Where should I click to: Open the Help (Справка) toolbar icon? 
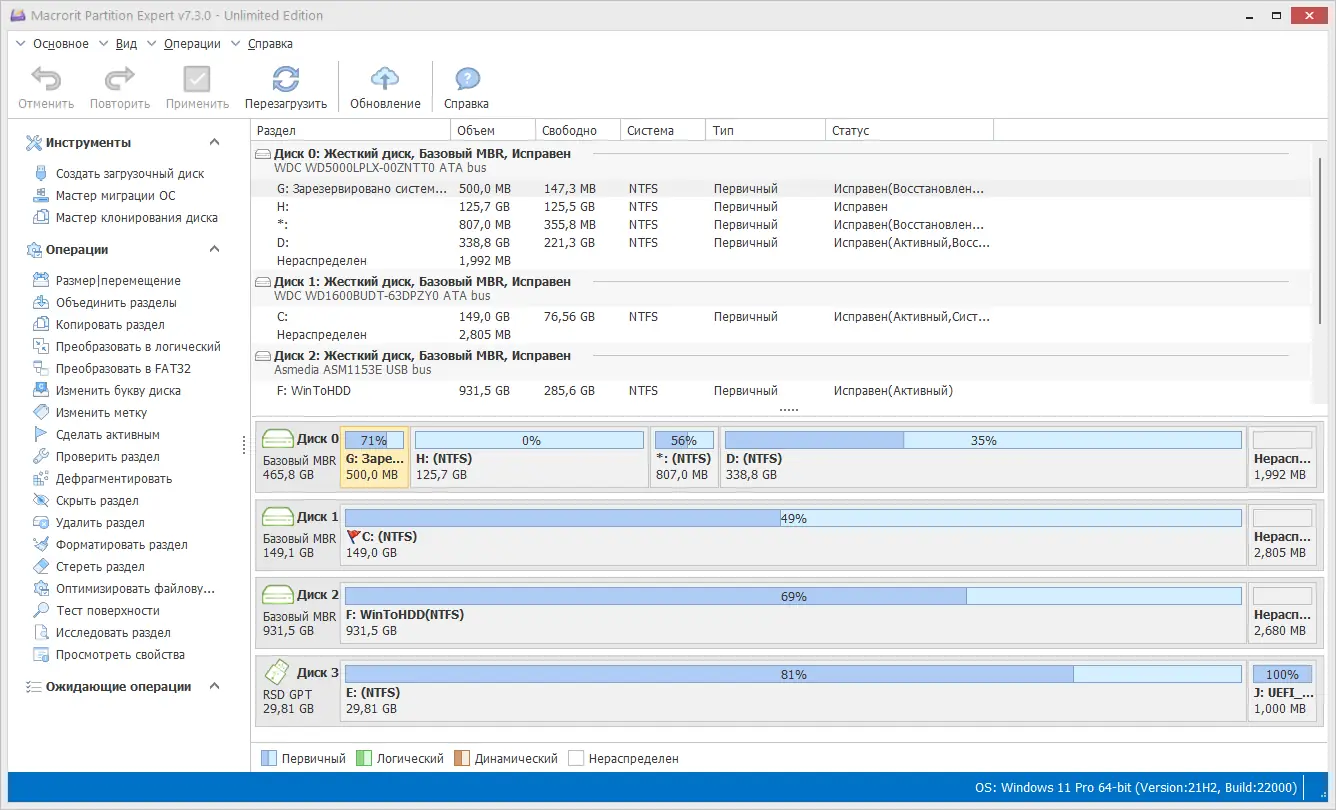[466, 79]
